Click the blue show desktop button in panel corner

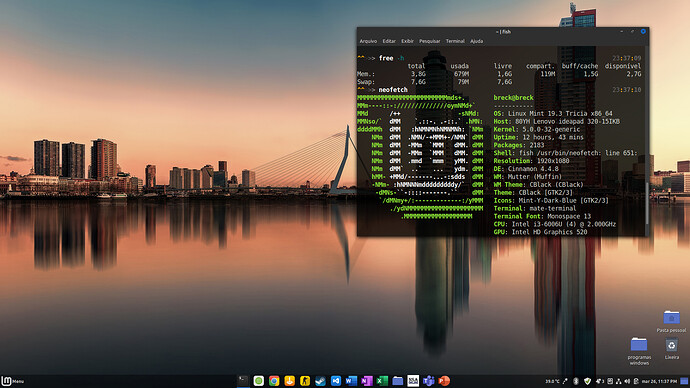[x=684, y=381]
